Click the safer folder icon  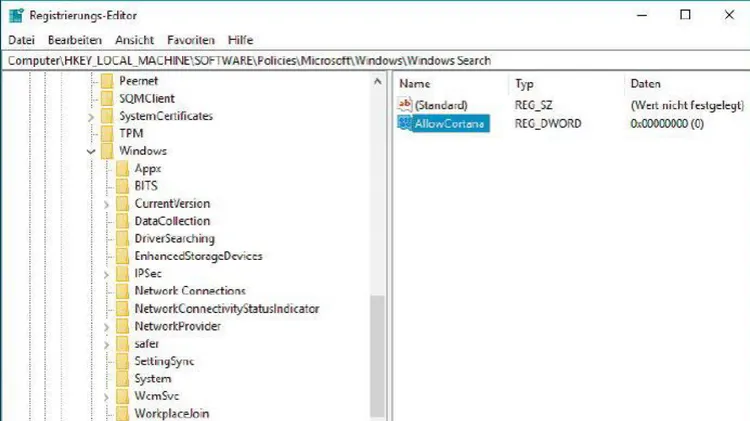[x=122, y=343]
